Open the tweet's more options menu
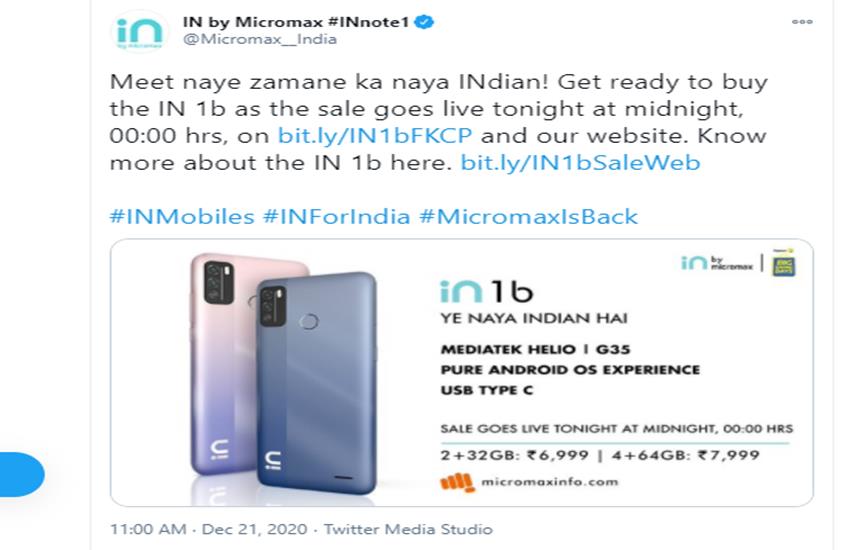The width and height of the screenshot is (850, 550). (801, 22)
